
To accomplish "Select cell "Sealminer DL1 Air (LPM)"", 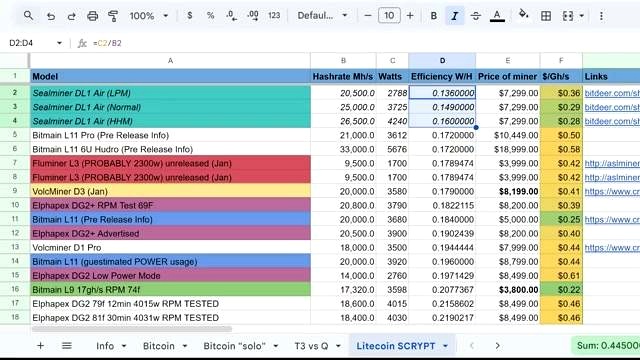I will point(170,93).
